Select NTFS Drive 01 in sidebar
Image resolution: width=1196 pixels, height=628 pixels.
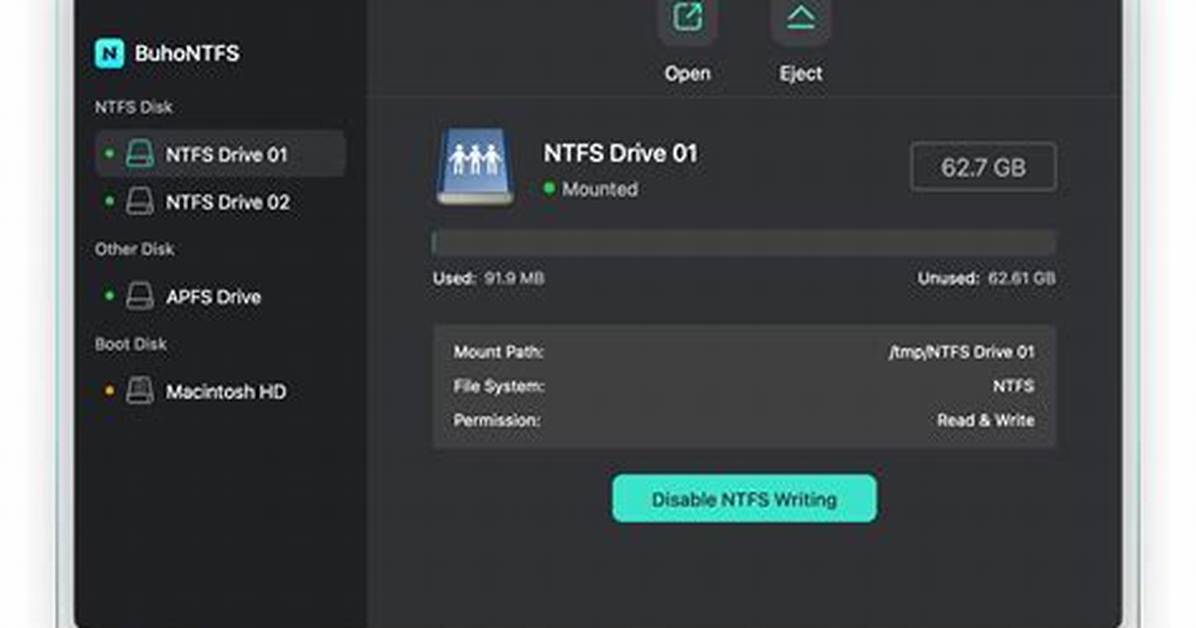[220, 154]
